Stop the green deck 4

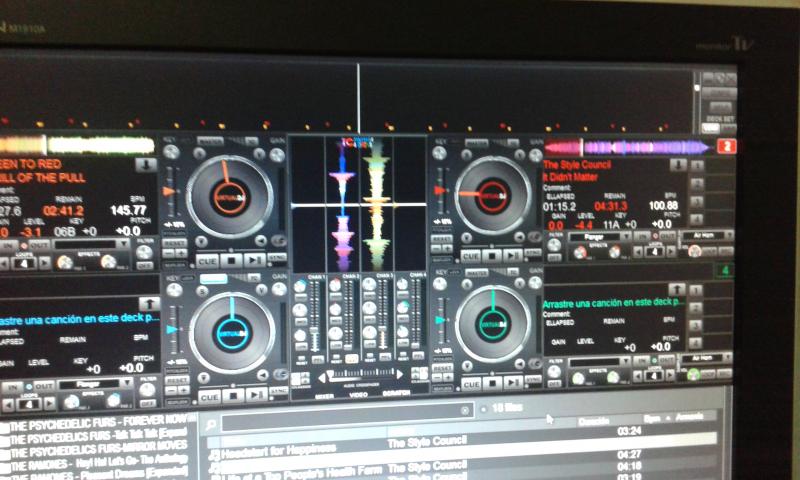[492, 383]
